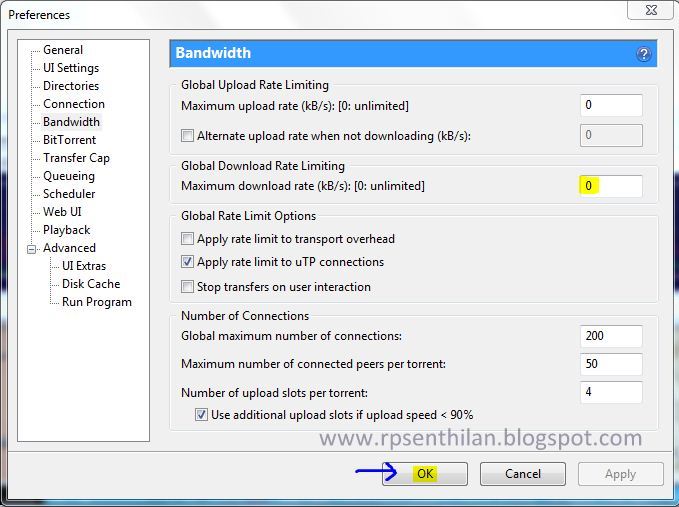Check Apply rate limit to transport overhead
The height and width of the screenshot is (507, 679).
click(x=187, y=239)
